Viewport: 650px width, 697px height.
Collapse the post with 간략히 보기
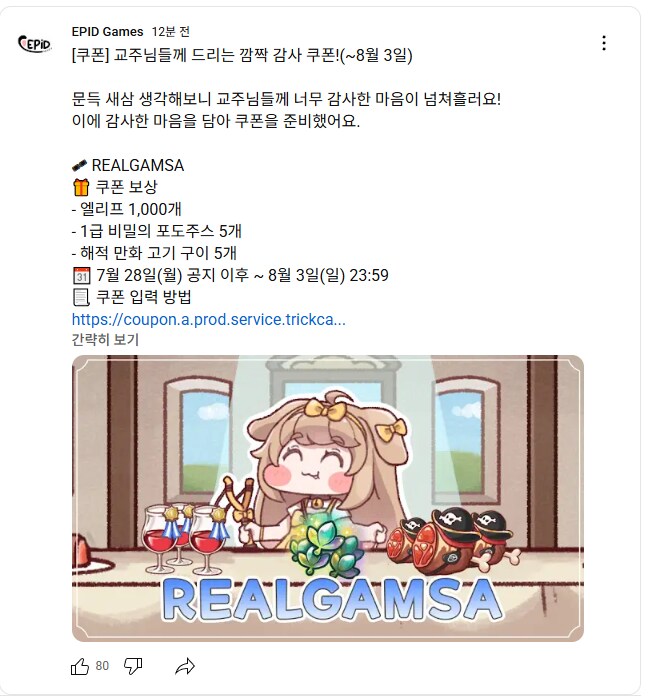coord(105,340)
